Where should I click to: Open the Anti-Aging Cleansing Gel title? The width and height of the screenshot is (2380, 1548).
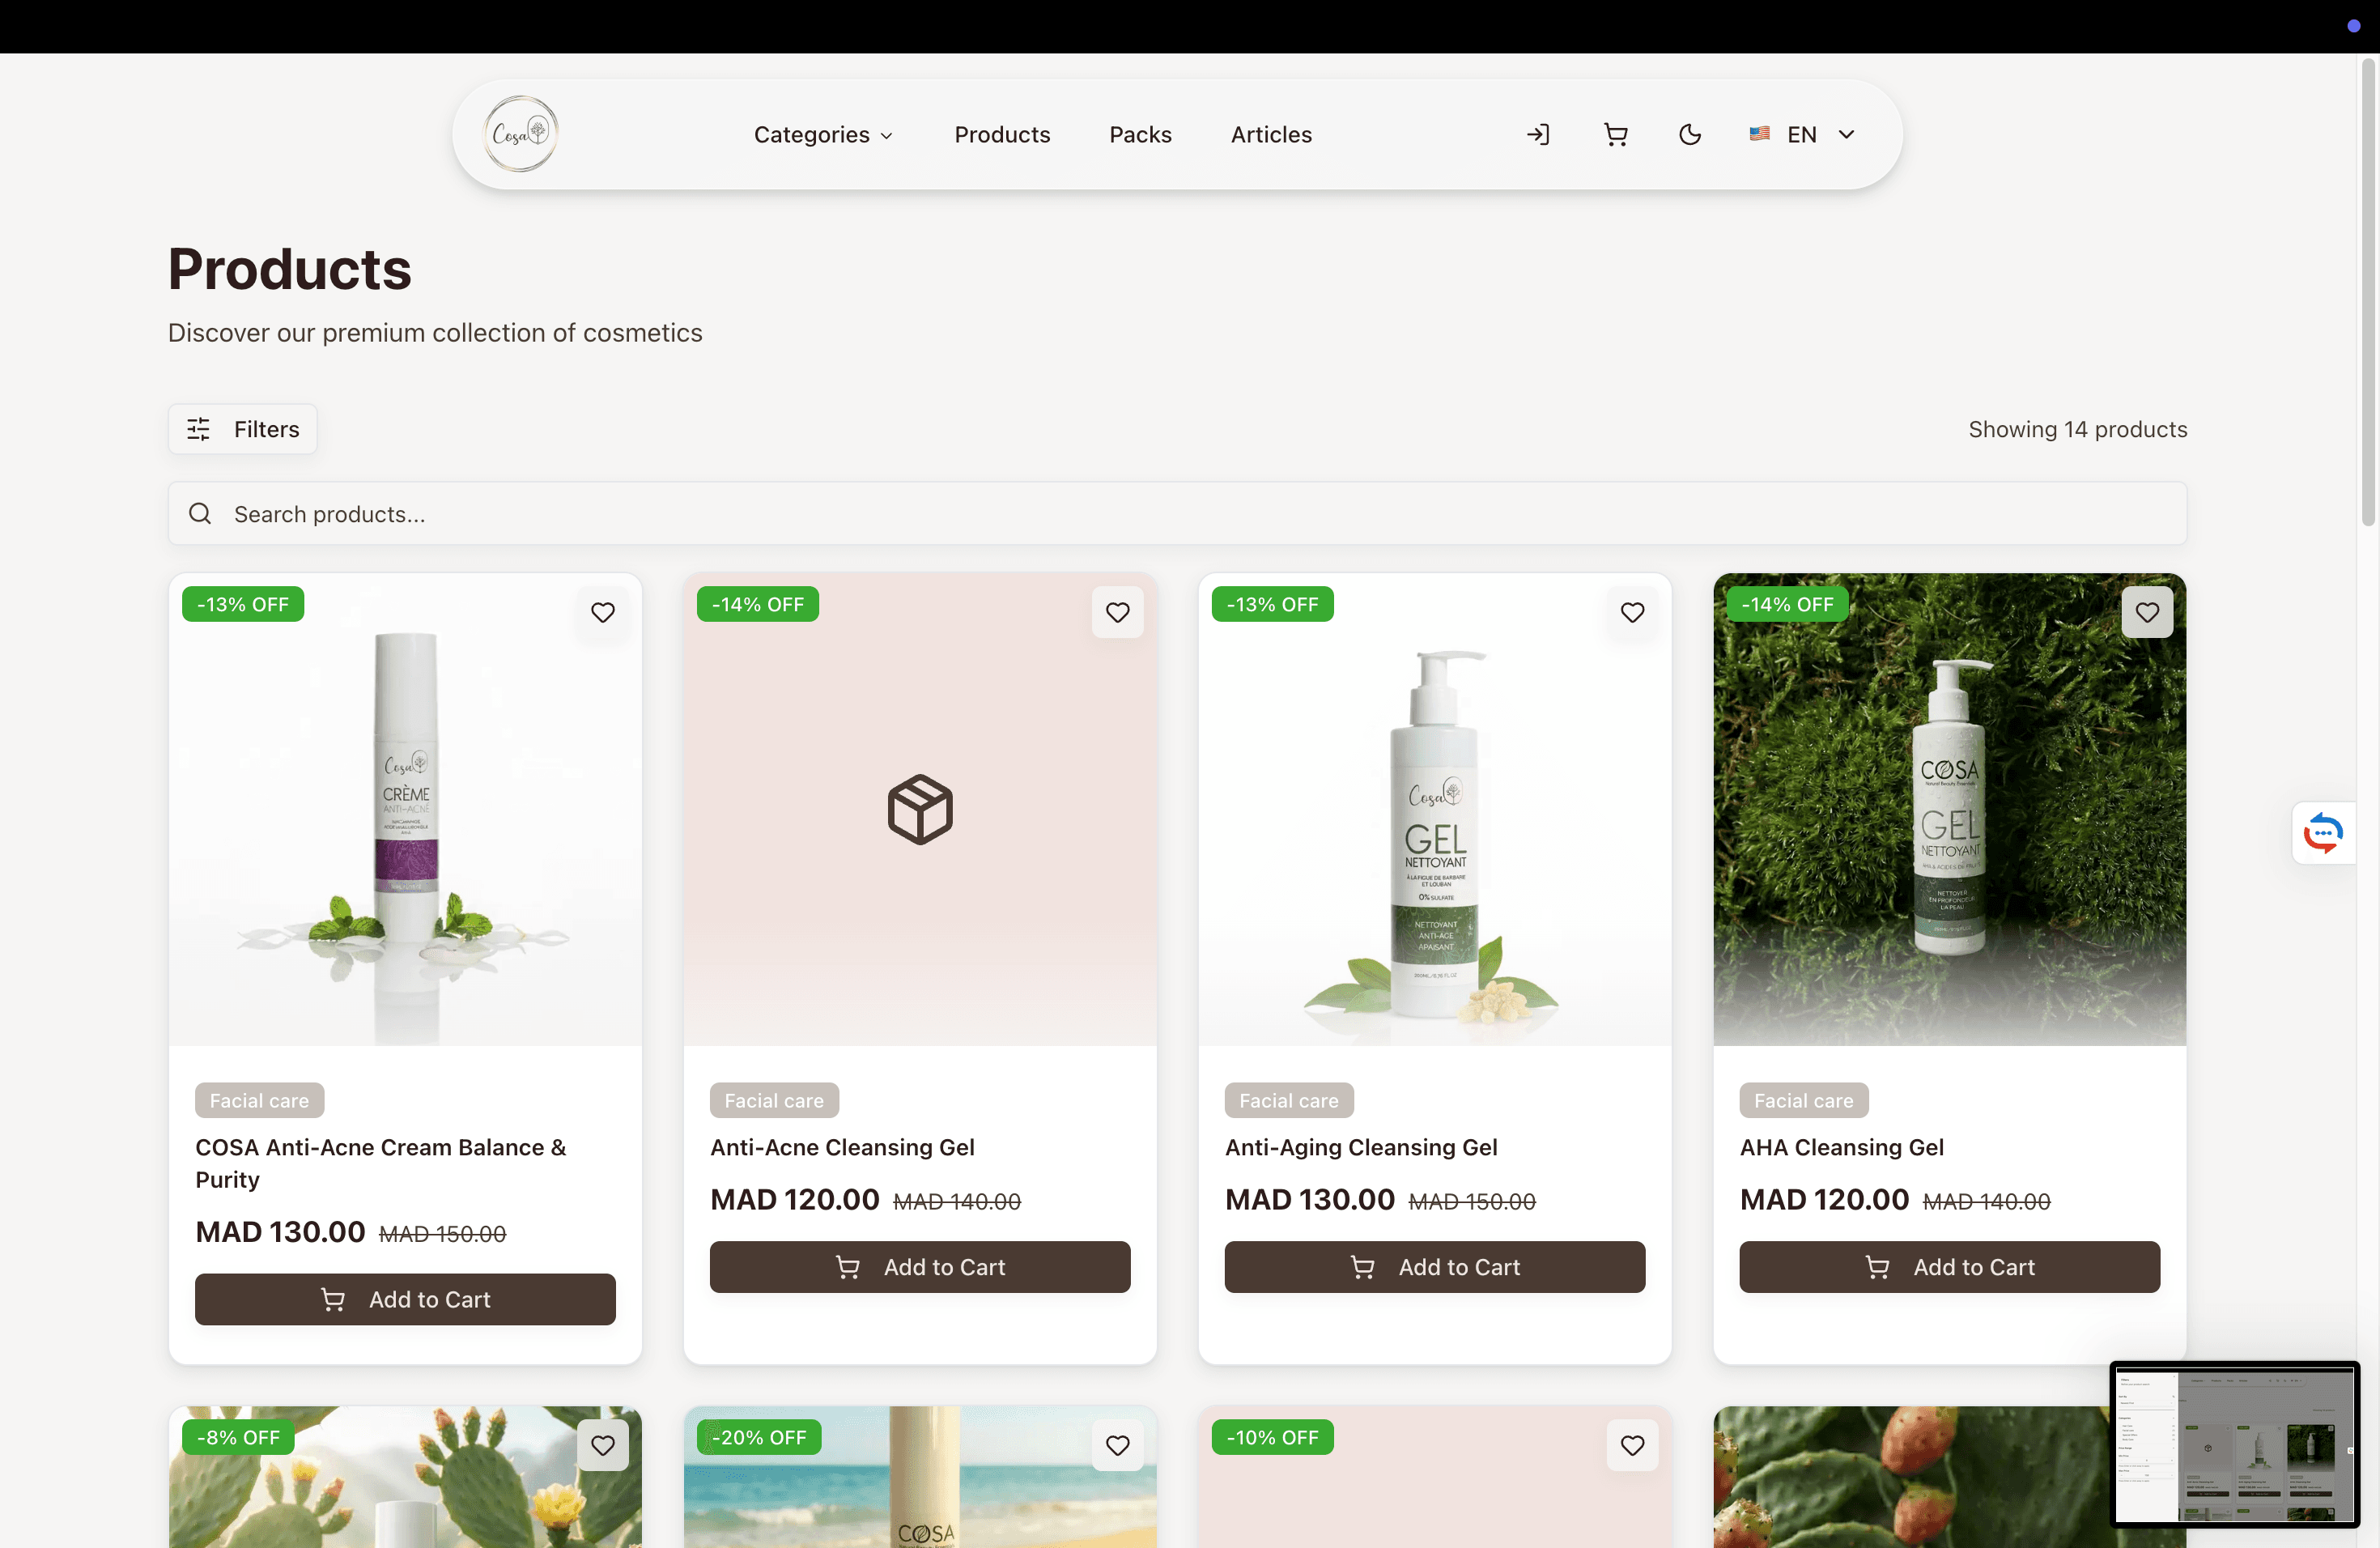click(x=1361, y=1147)
